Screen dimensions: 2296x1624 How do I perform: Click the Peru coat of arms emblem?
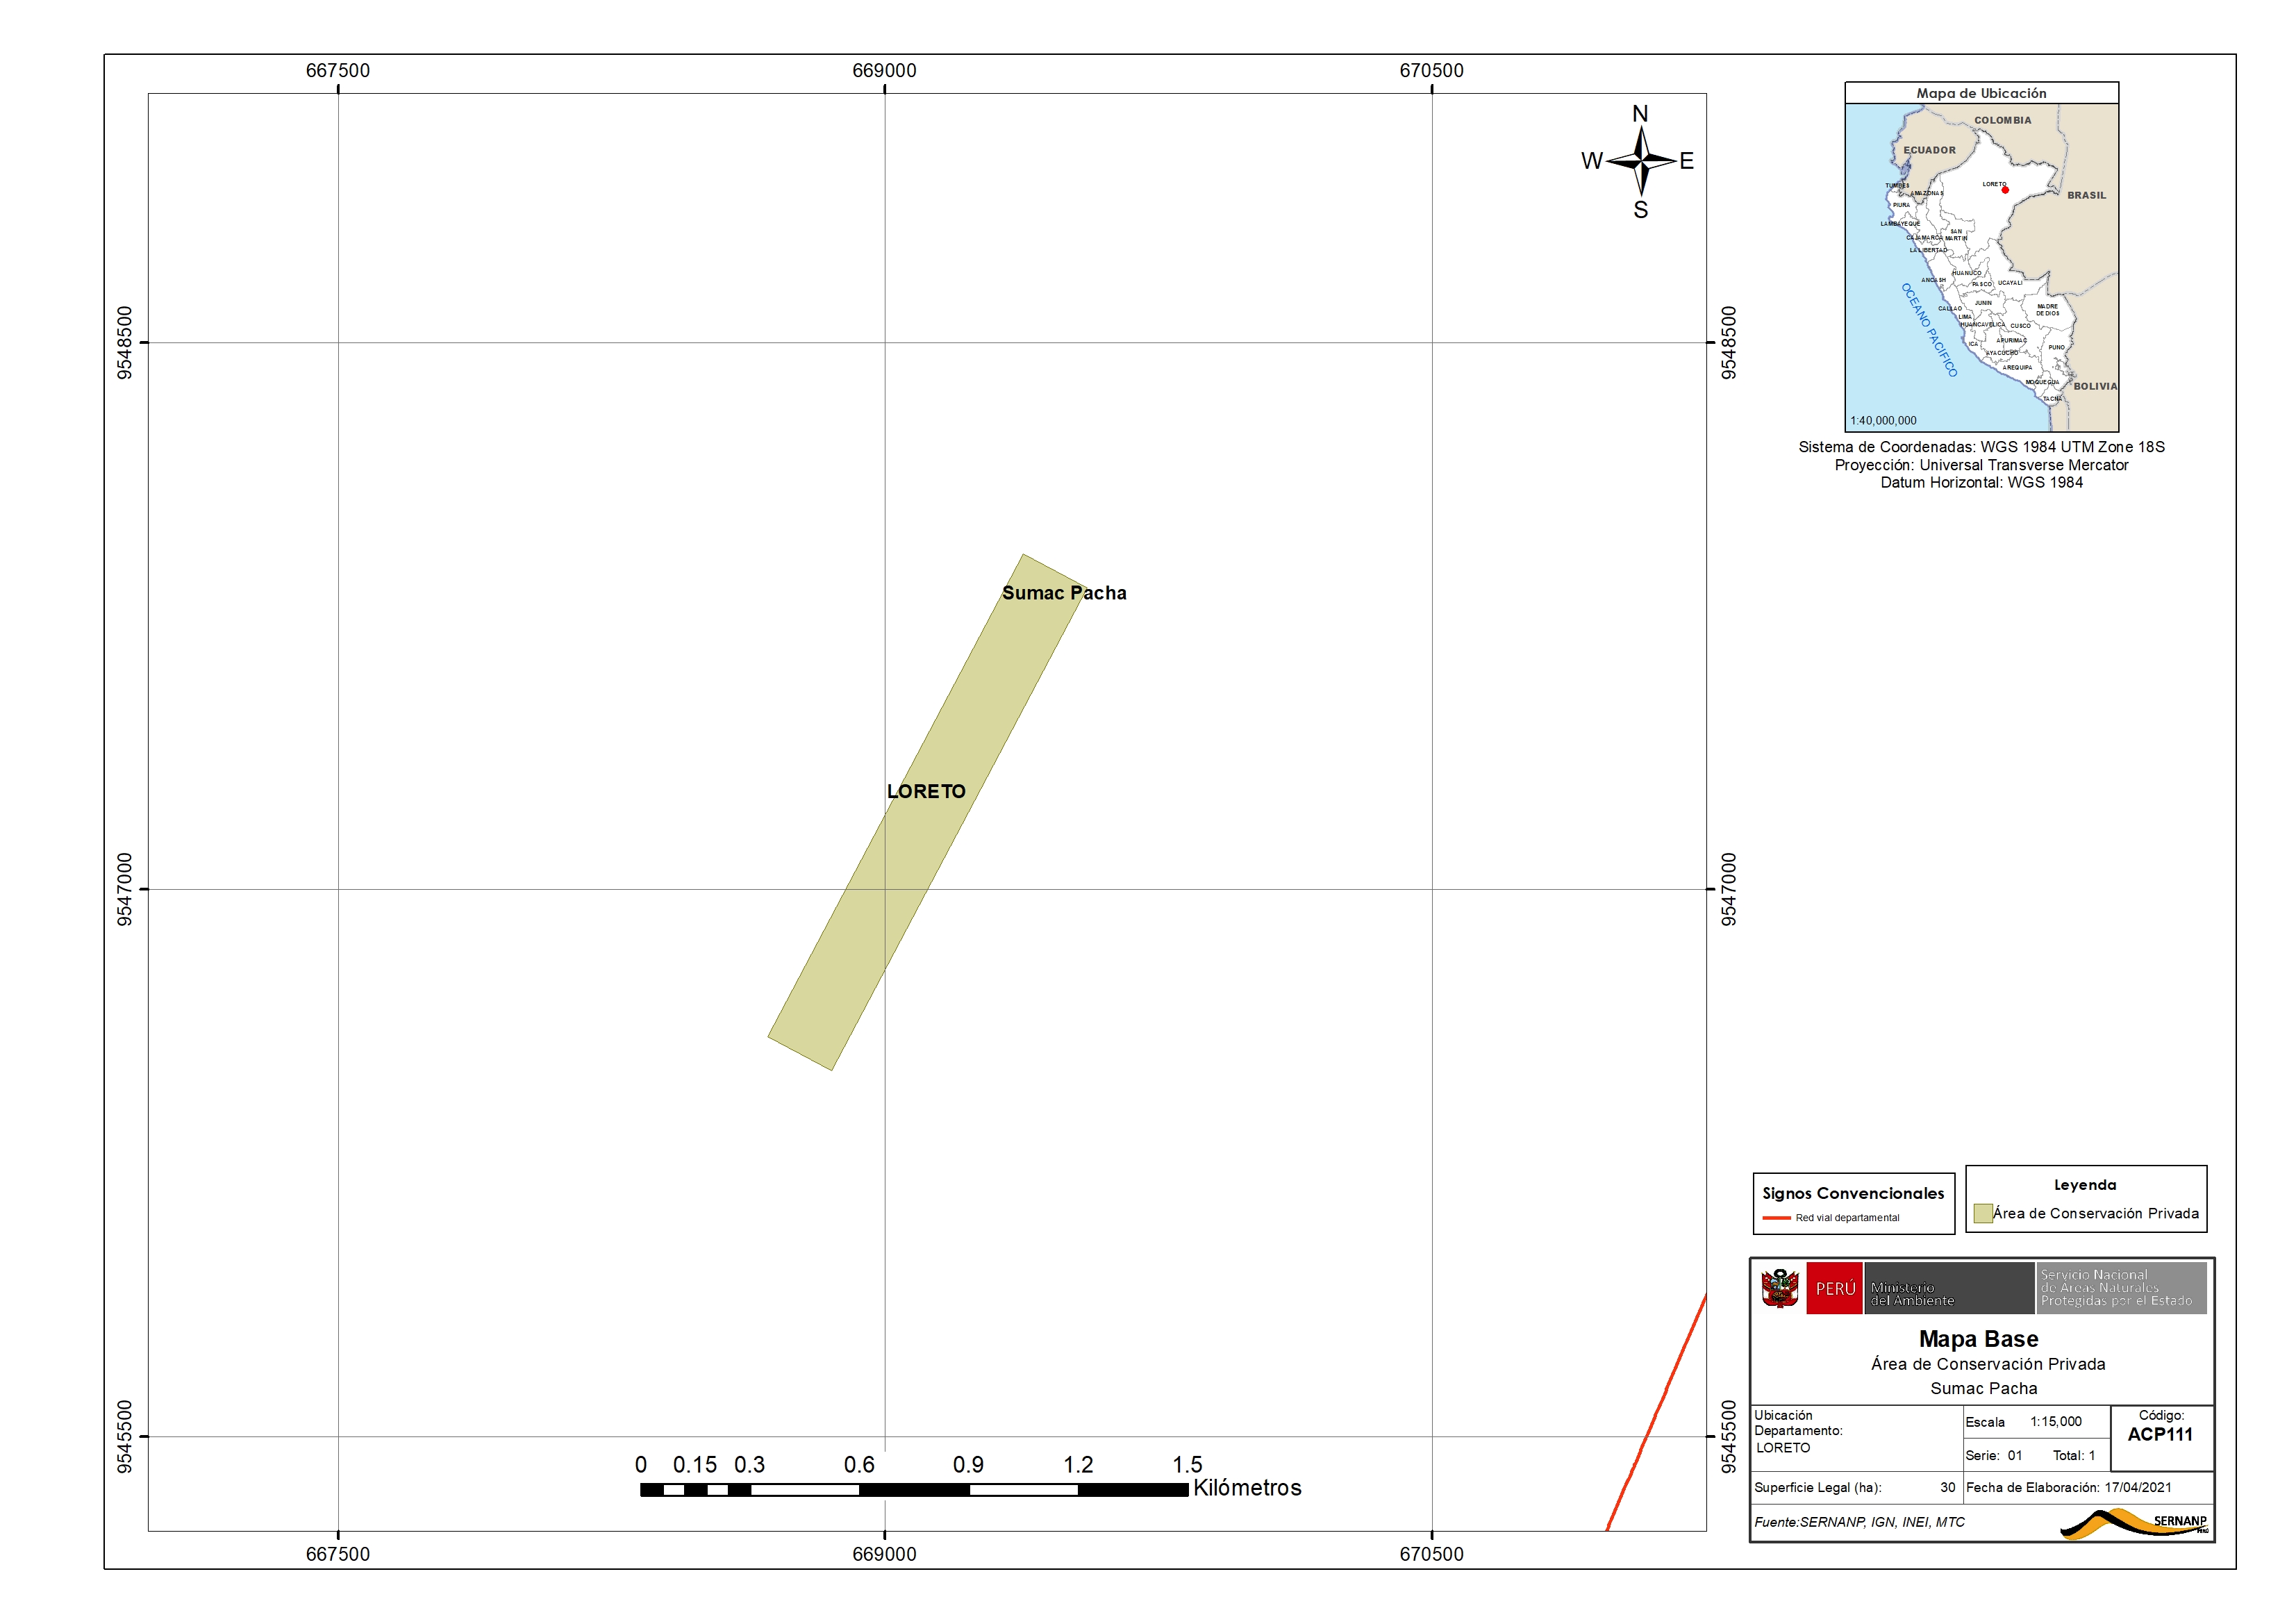click(x=1780, y=1288)
